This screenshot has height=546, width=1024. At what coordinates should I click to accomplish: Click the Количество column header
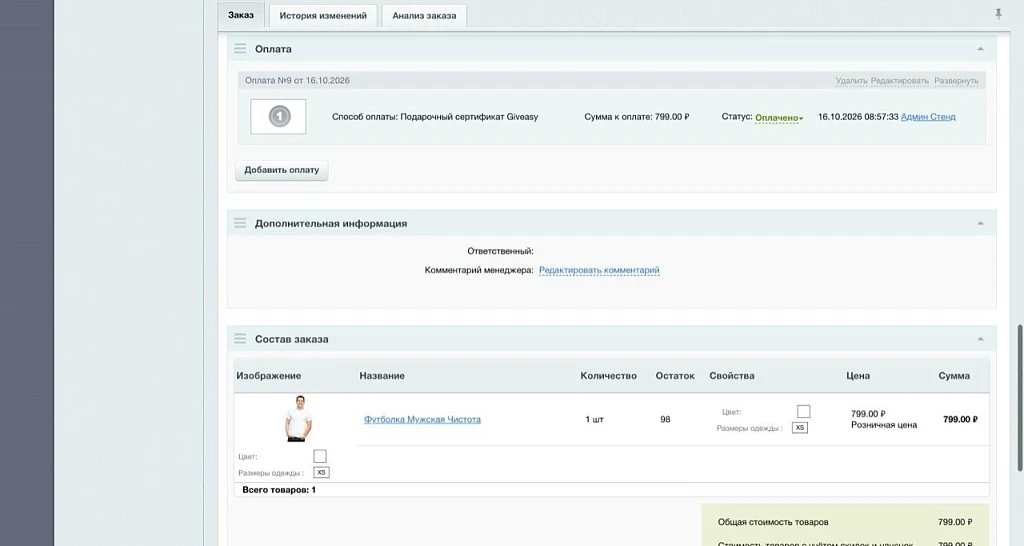(608, 376)
